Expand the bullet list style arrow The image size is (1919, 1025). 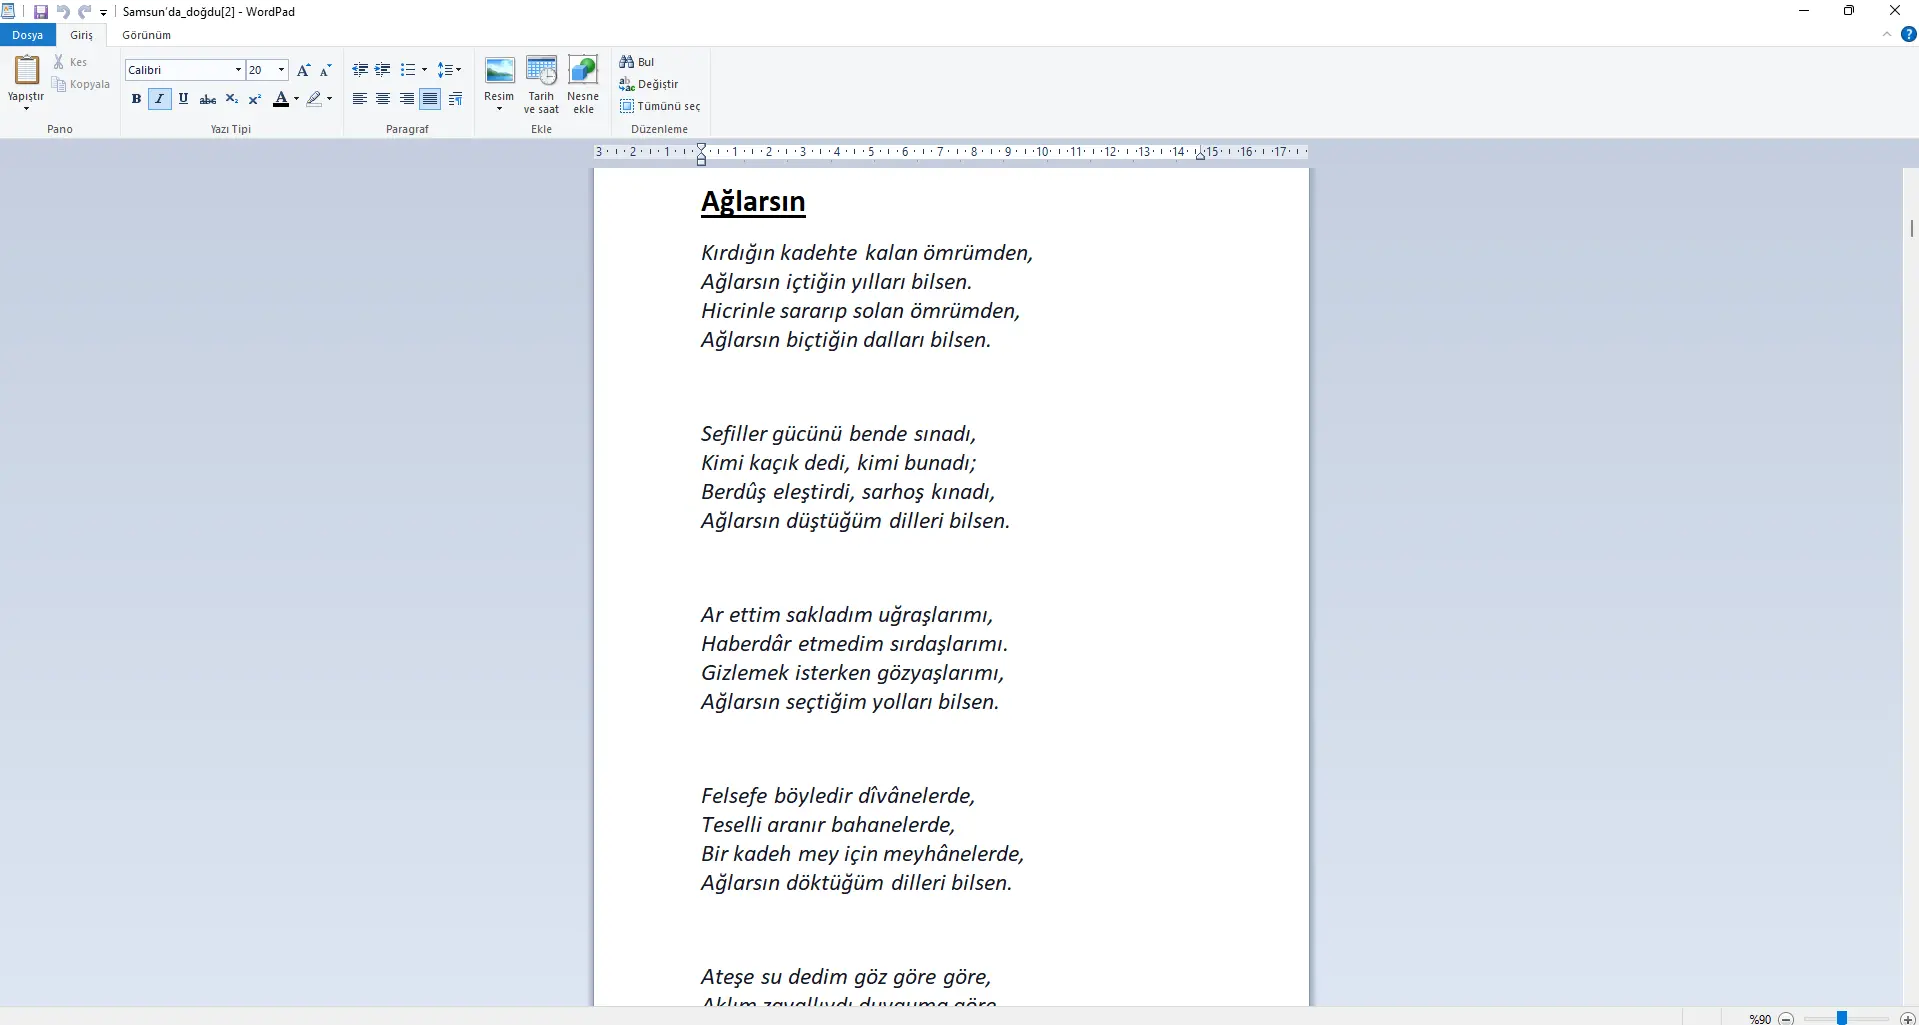[x=424, y=70]
